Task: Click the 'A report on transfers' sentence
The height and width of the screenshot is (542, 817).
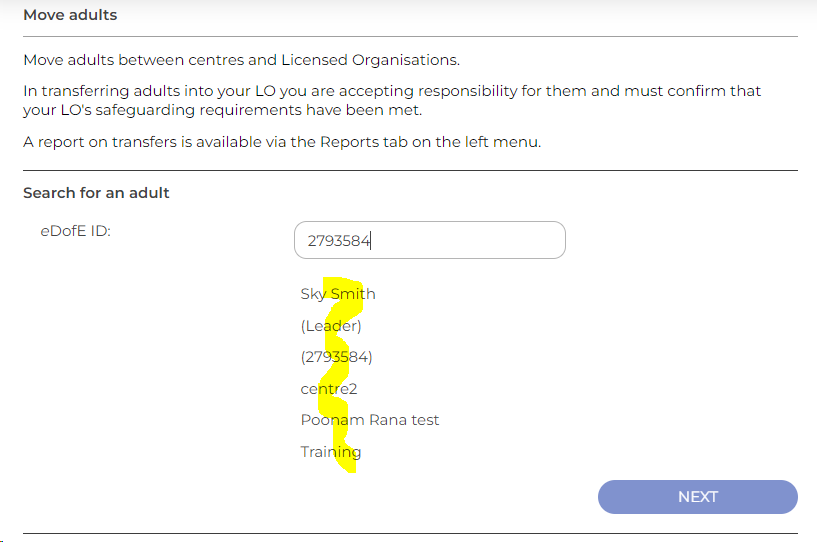Action: point(282,142)
